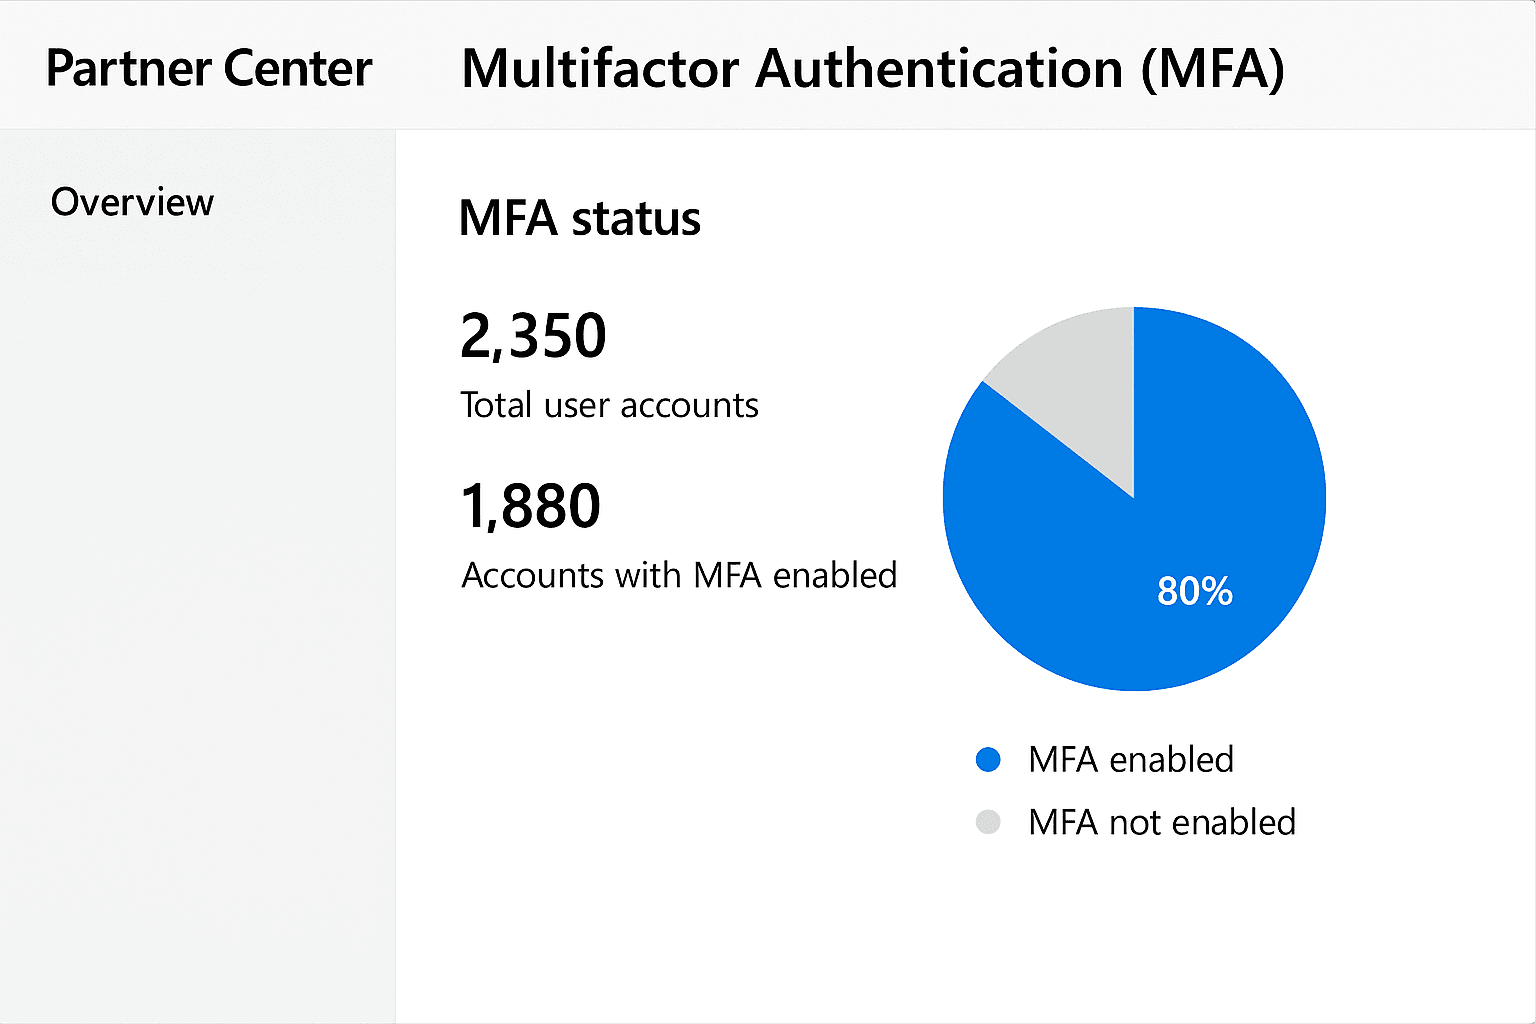
Task: Click the 80% label on the pie chart
Action: pos(1194,591)
